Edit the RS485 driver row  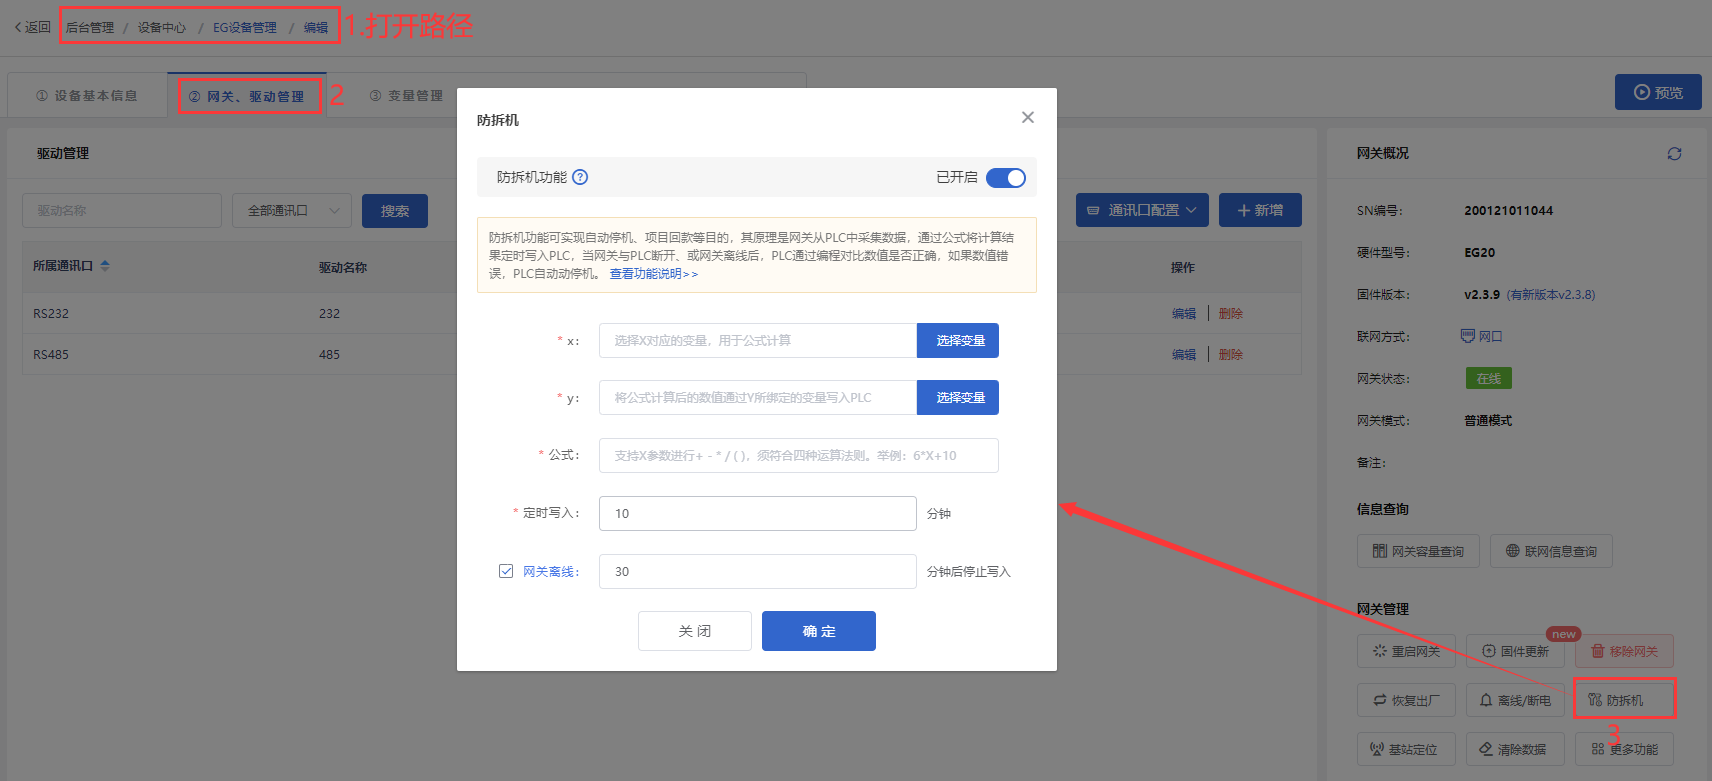click(x=1184, y=354)
